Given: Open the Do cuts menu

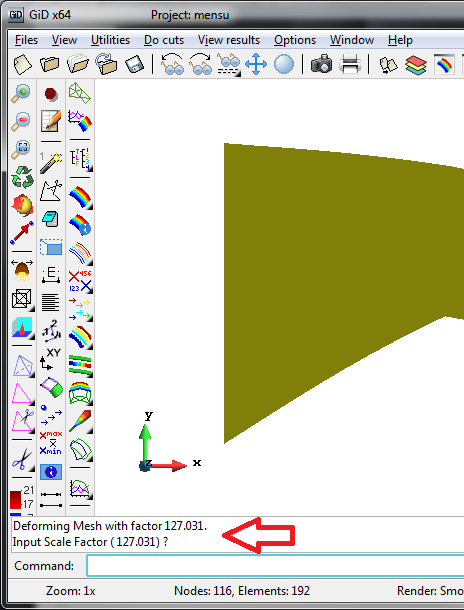Looking at the screenshot, I should tap(164, 40).
